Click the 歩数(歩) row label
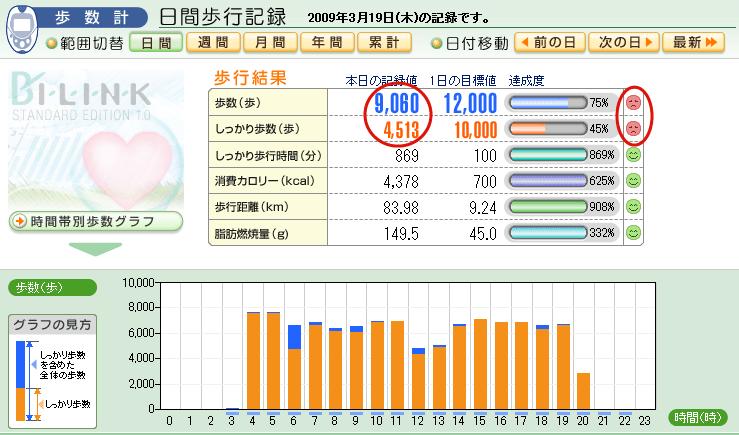 [238, 103]
